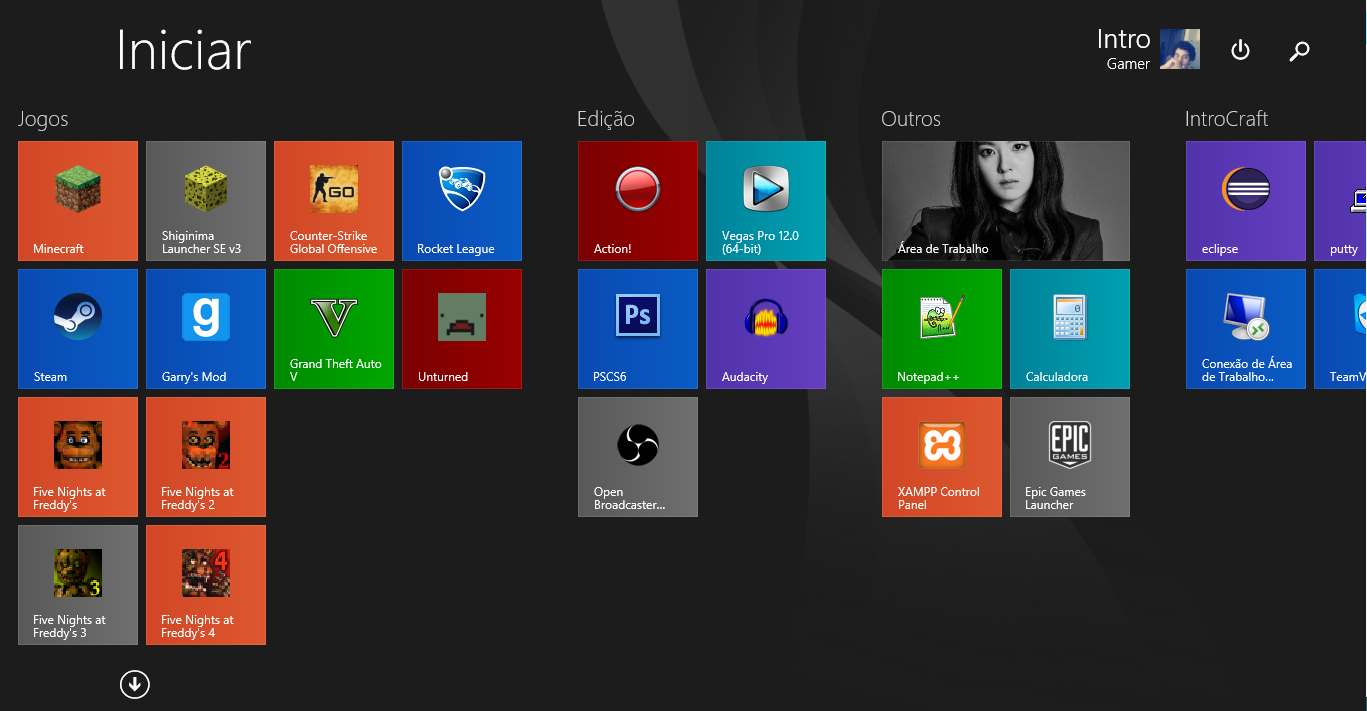Launch Notepad++
This screenshot has height=711, width=1367.
point(942,329)
